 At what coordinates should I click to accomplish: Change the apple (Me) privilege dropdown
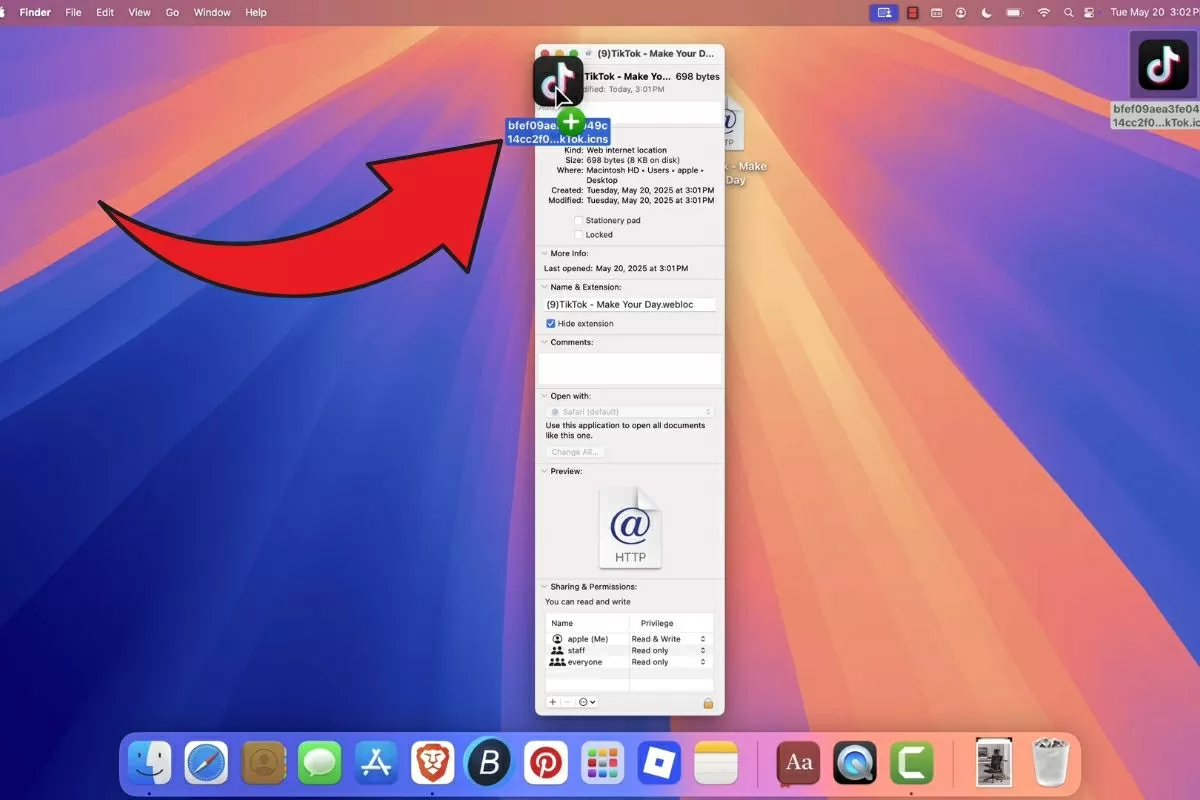[x=668, y=639]
